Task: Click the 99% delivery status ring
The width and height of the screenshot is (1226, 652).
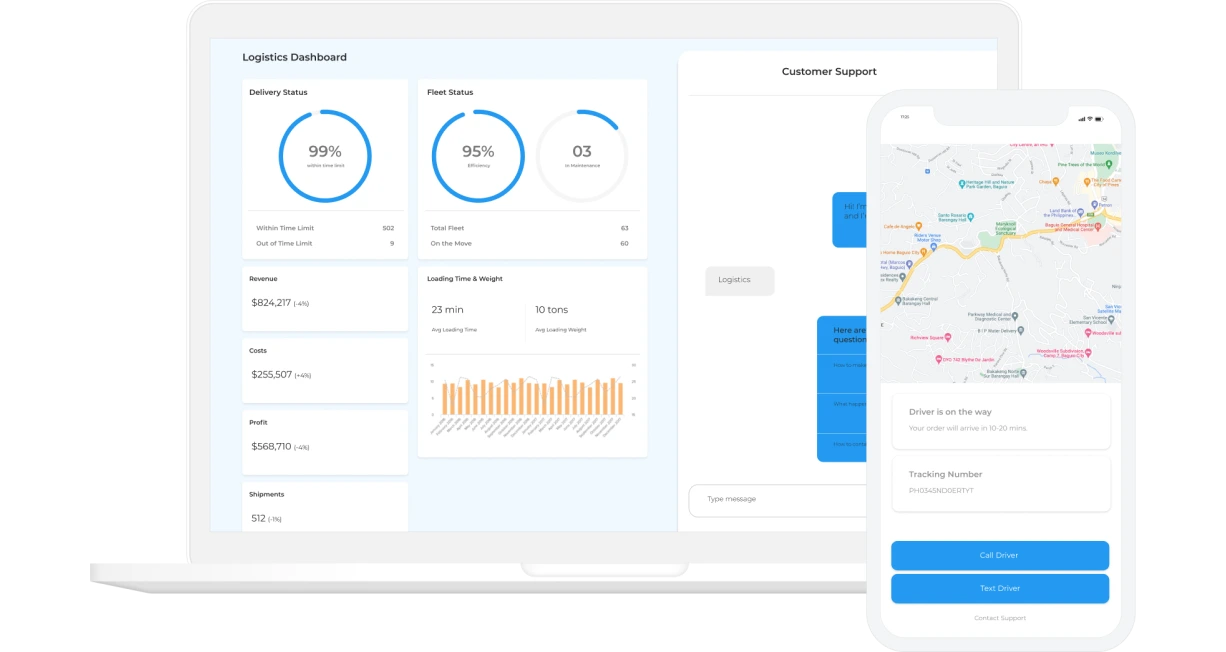Action: [324, 156]
